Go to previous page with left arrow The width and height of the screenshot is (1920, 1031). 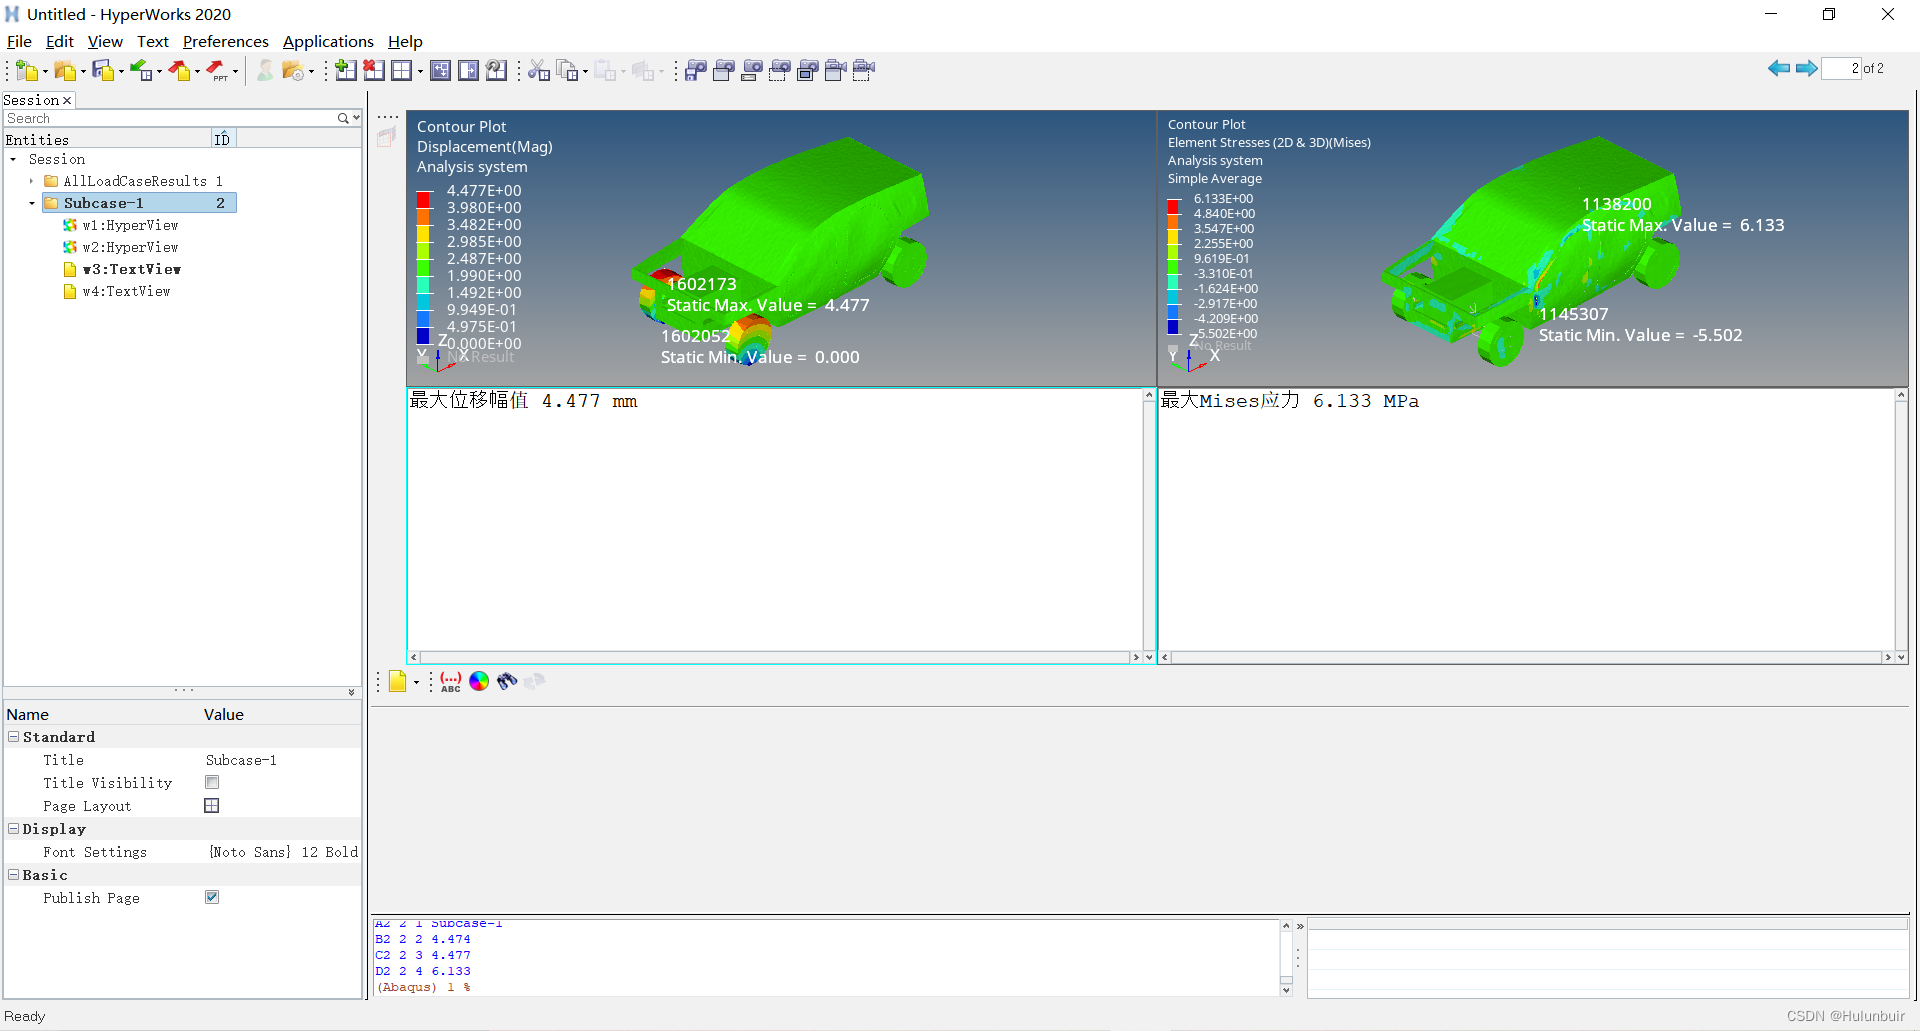(1779, 68)
